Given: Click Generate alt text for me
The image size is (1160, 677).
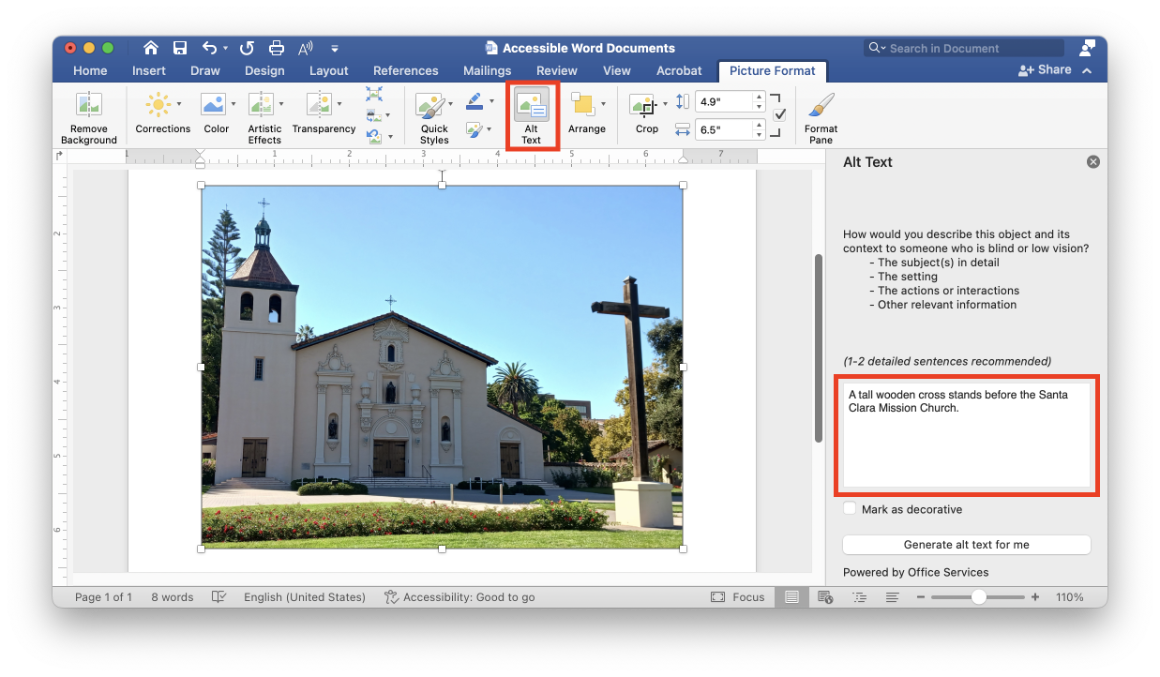Looking at the screenshot, I should tap(966, 544).
